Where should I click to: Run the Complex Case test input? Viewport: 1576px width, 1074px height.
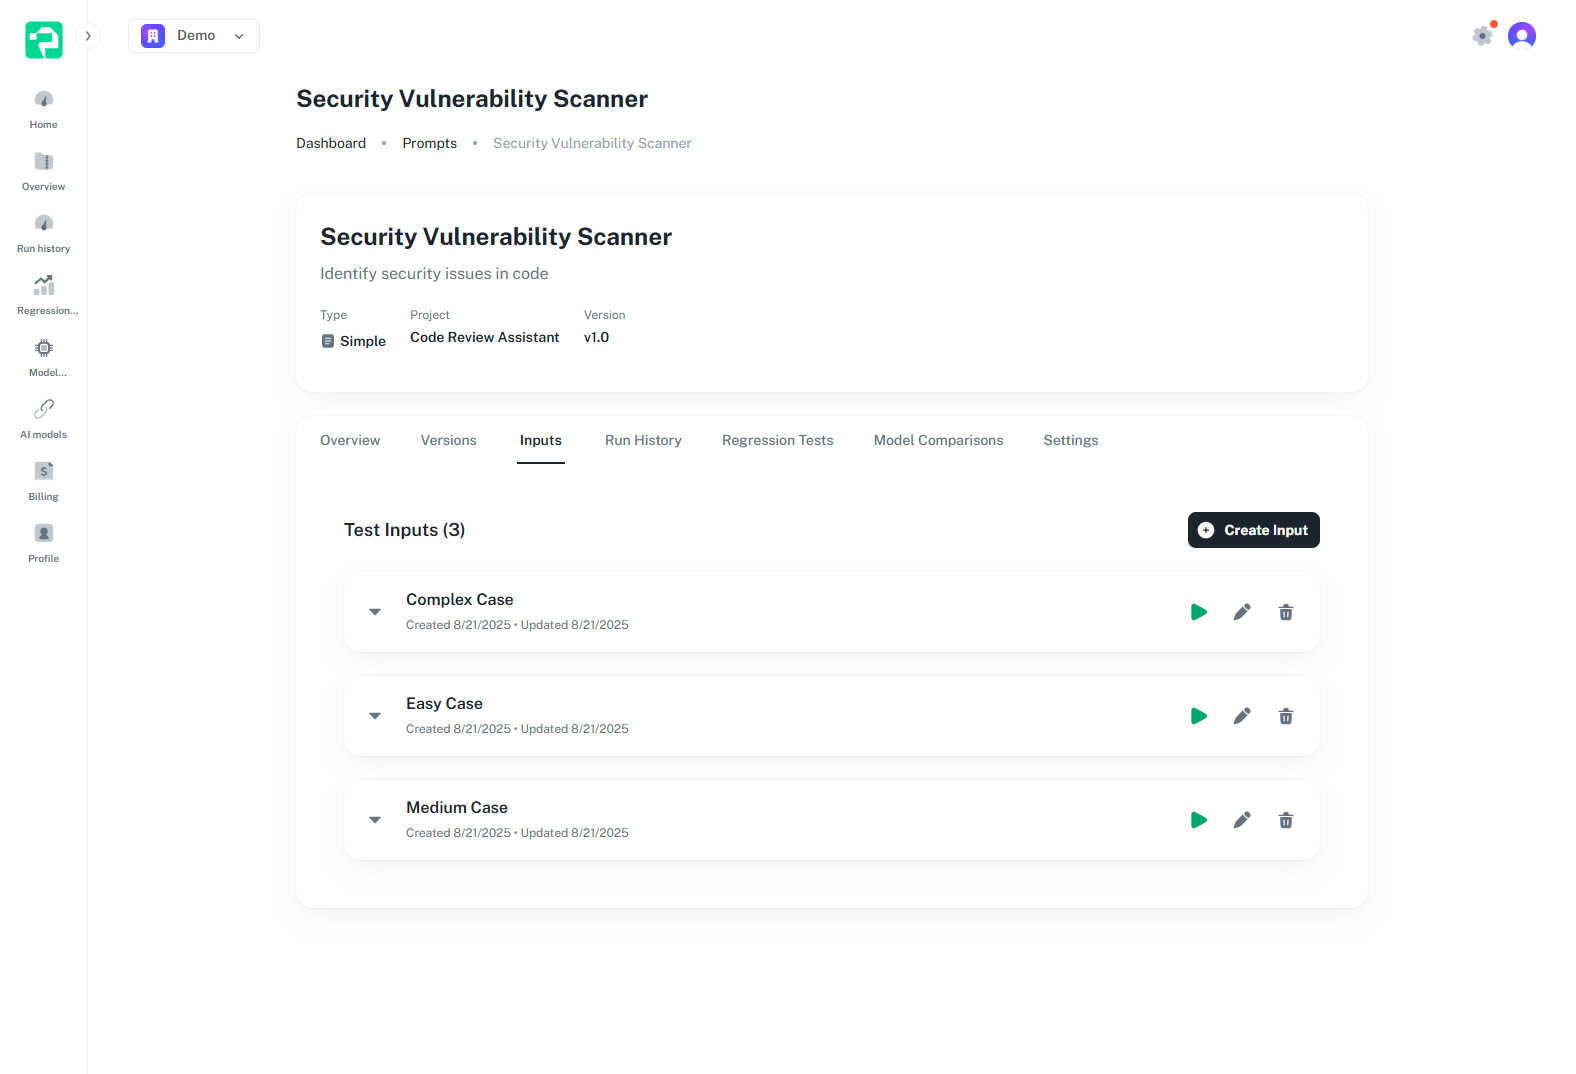click(x=1198, y=612)
